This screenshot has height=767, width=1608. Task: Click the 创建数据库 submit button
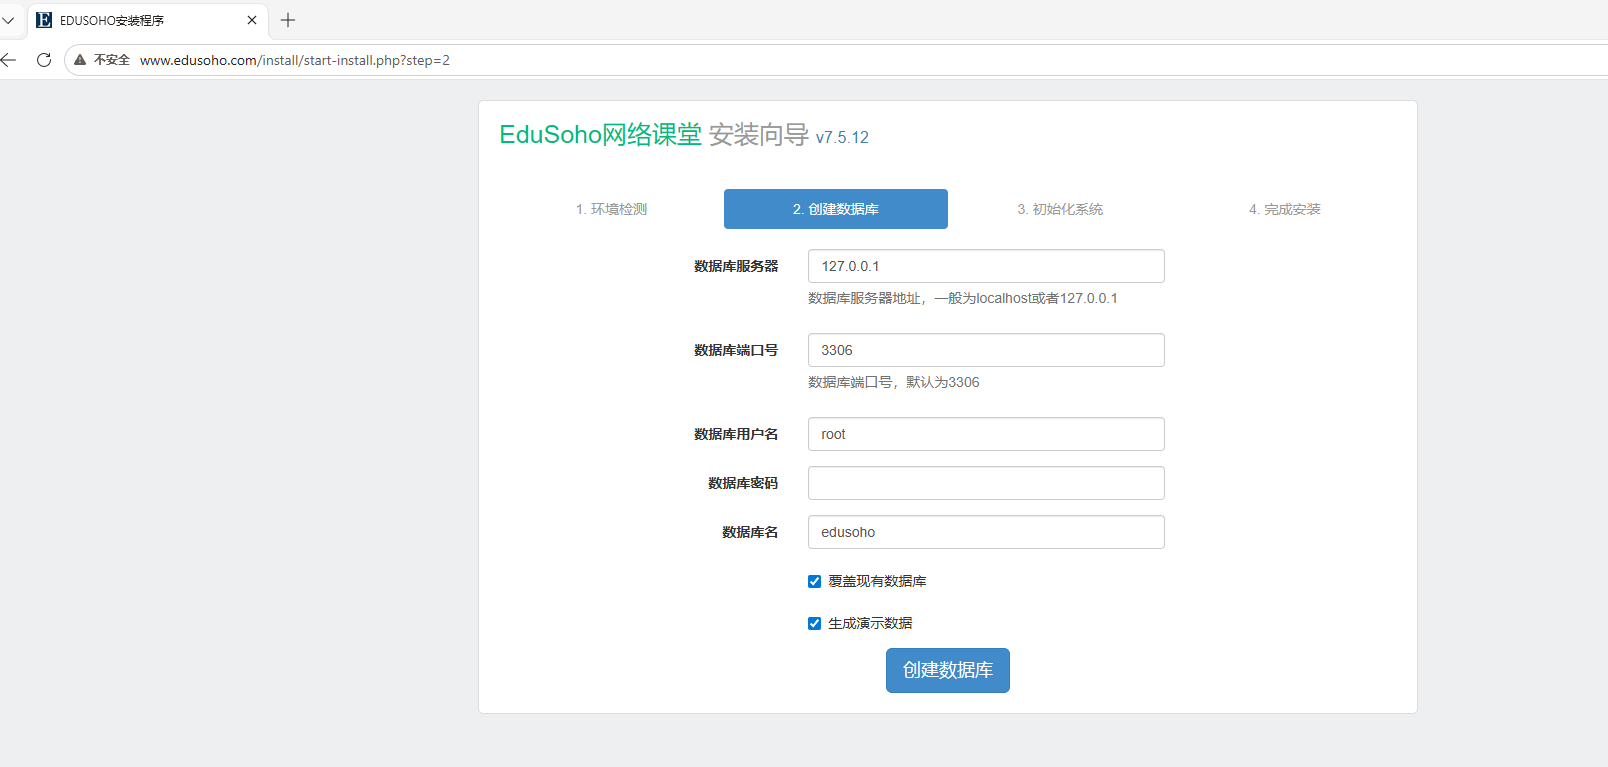coord(948,670)
